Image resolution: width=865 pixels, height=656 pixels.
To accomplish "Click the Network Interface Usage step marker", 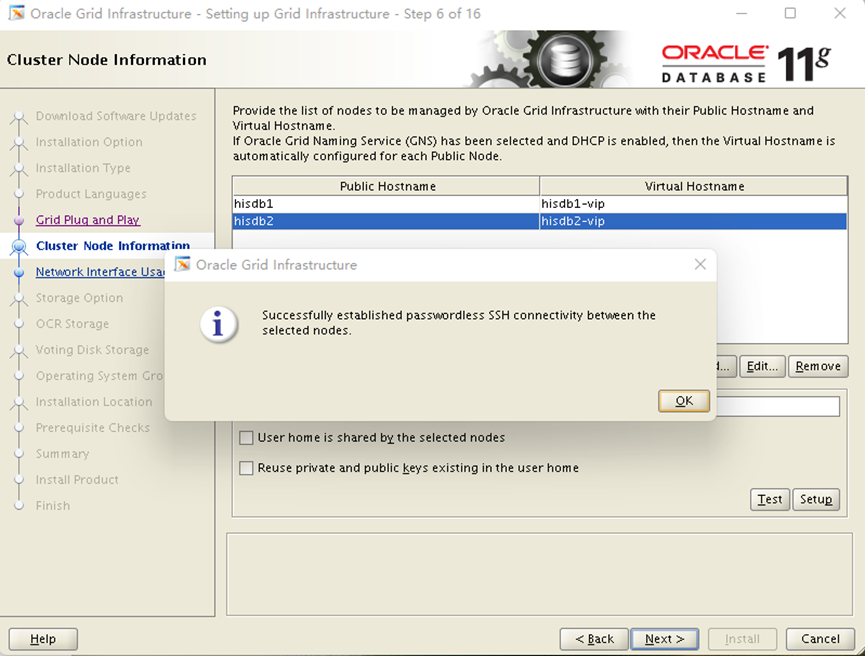I will click(x=19, y=272).
